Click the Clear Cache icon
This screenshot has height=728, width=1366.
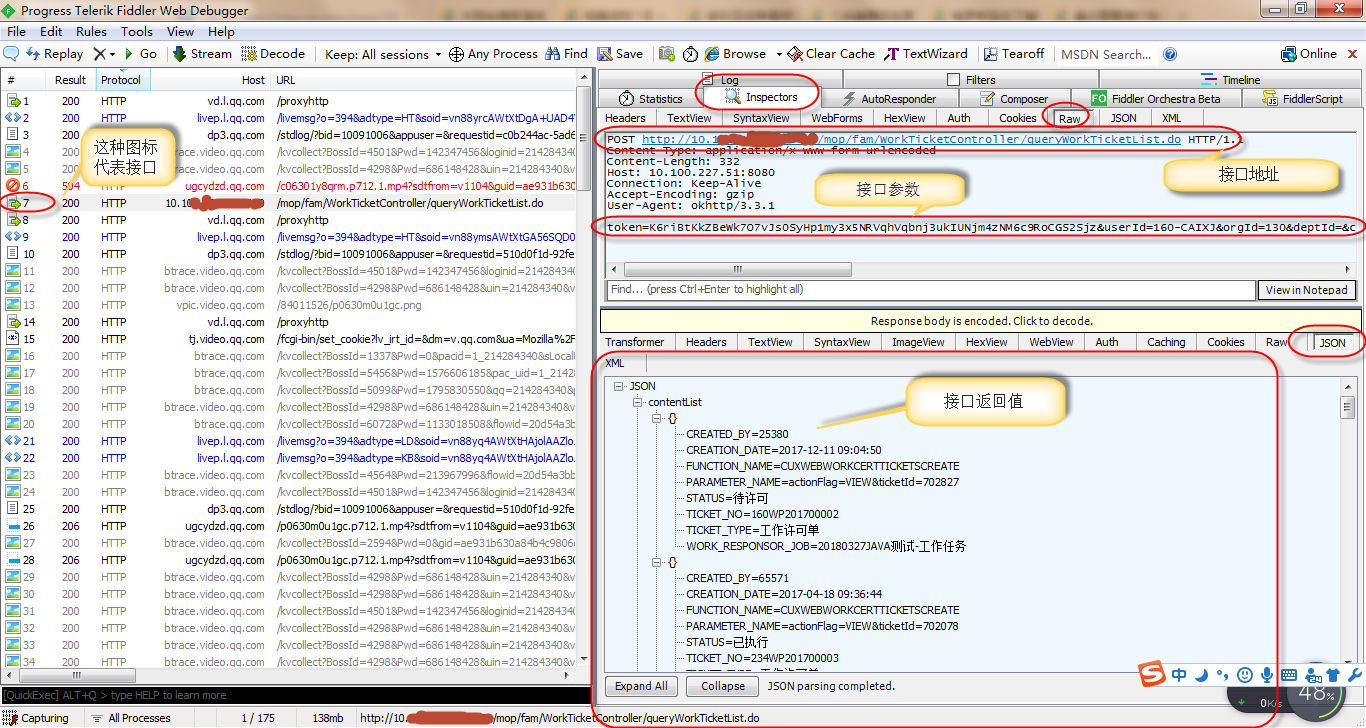point(795,53)
